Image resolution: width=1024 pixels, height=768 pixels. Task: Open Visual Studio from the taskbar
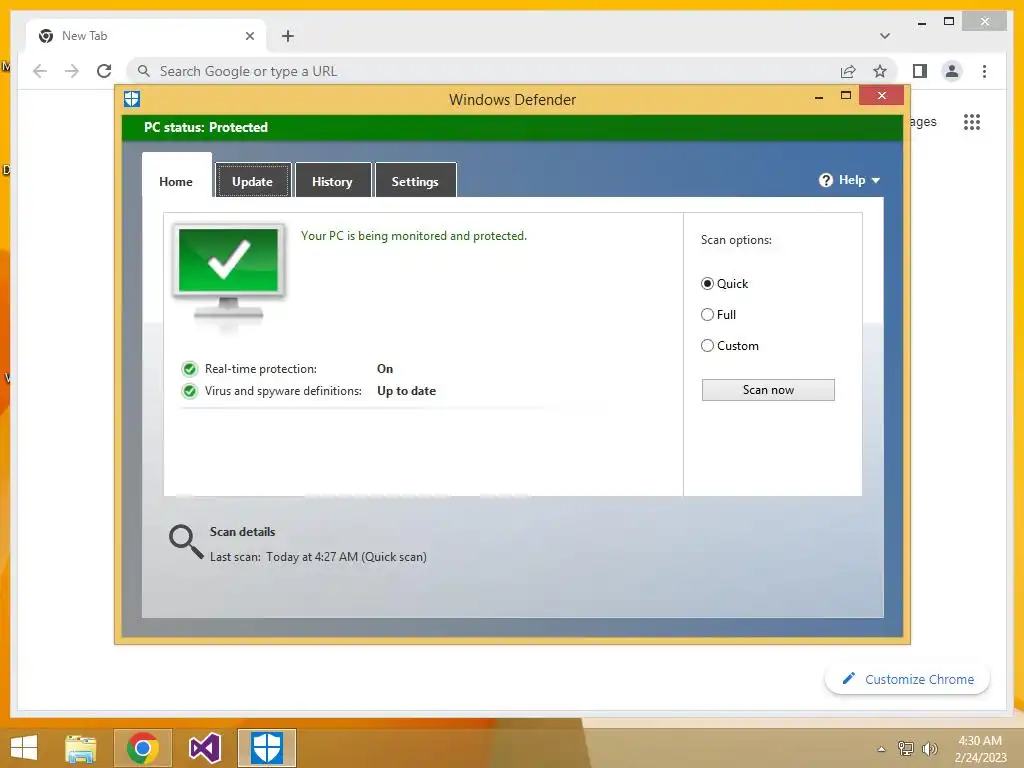[x=204, y=748]
